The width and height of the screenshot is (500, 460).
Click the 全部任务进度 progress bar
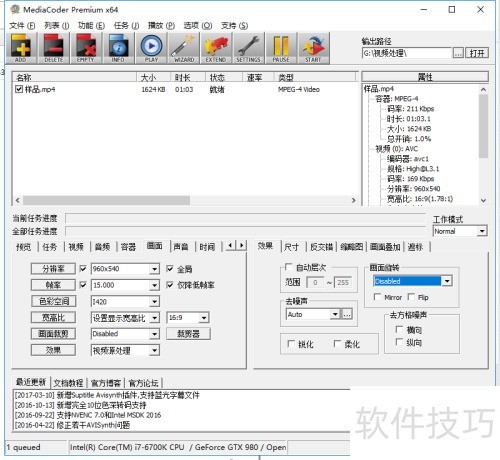(246, 231)
